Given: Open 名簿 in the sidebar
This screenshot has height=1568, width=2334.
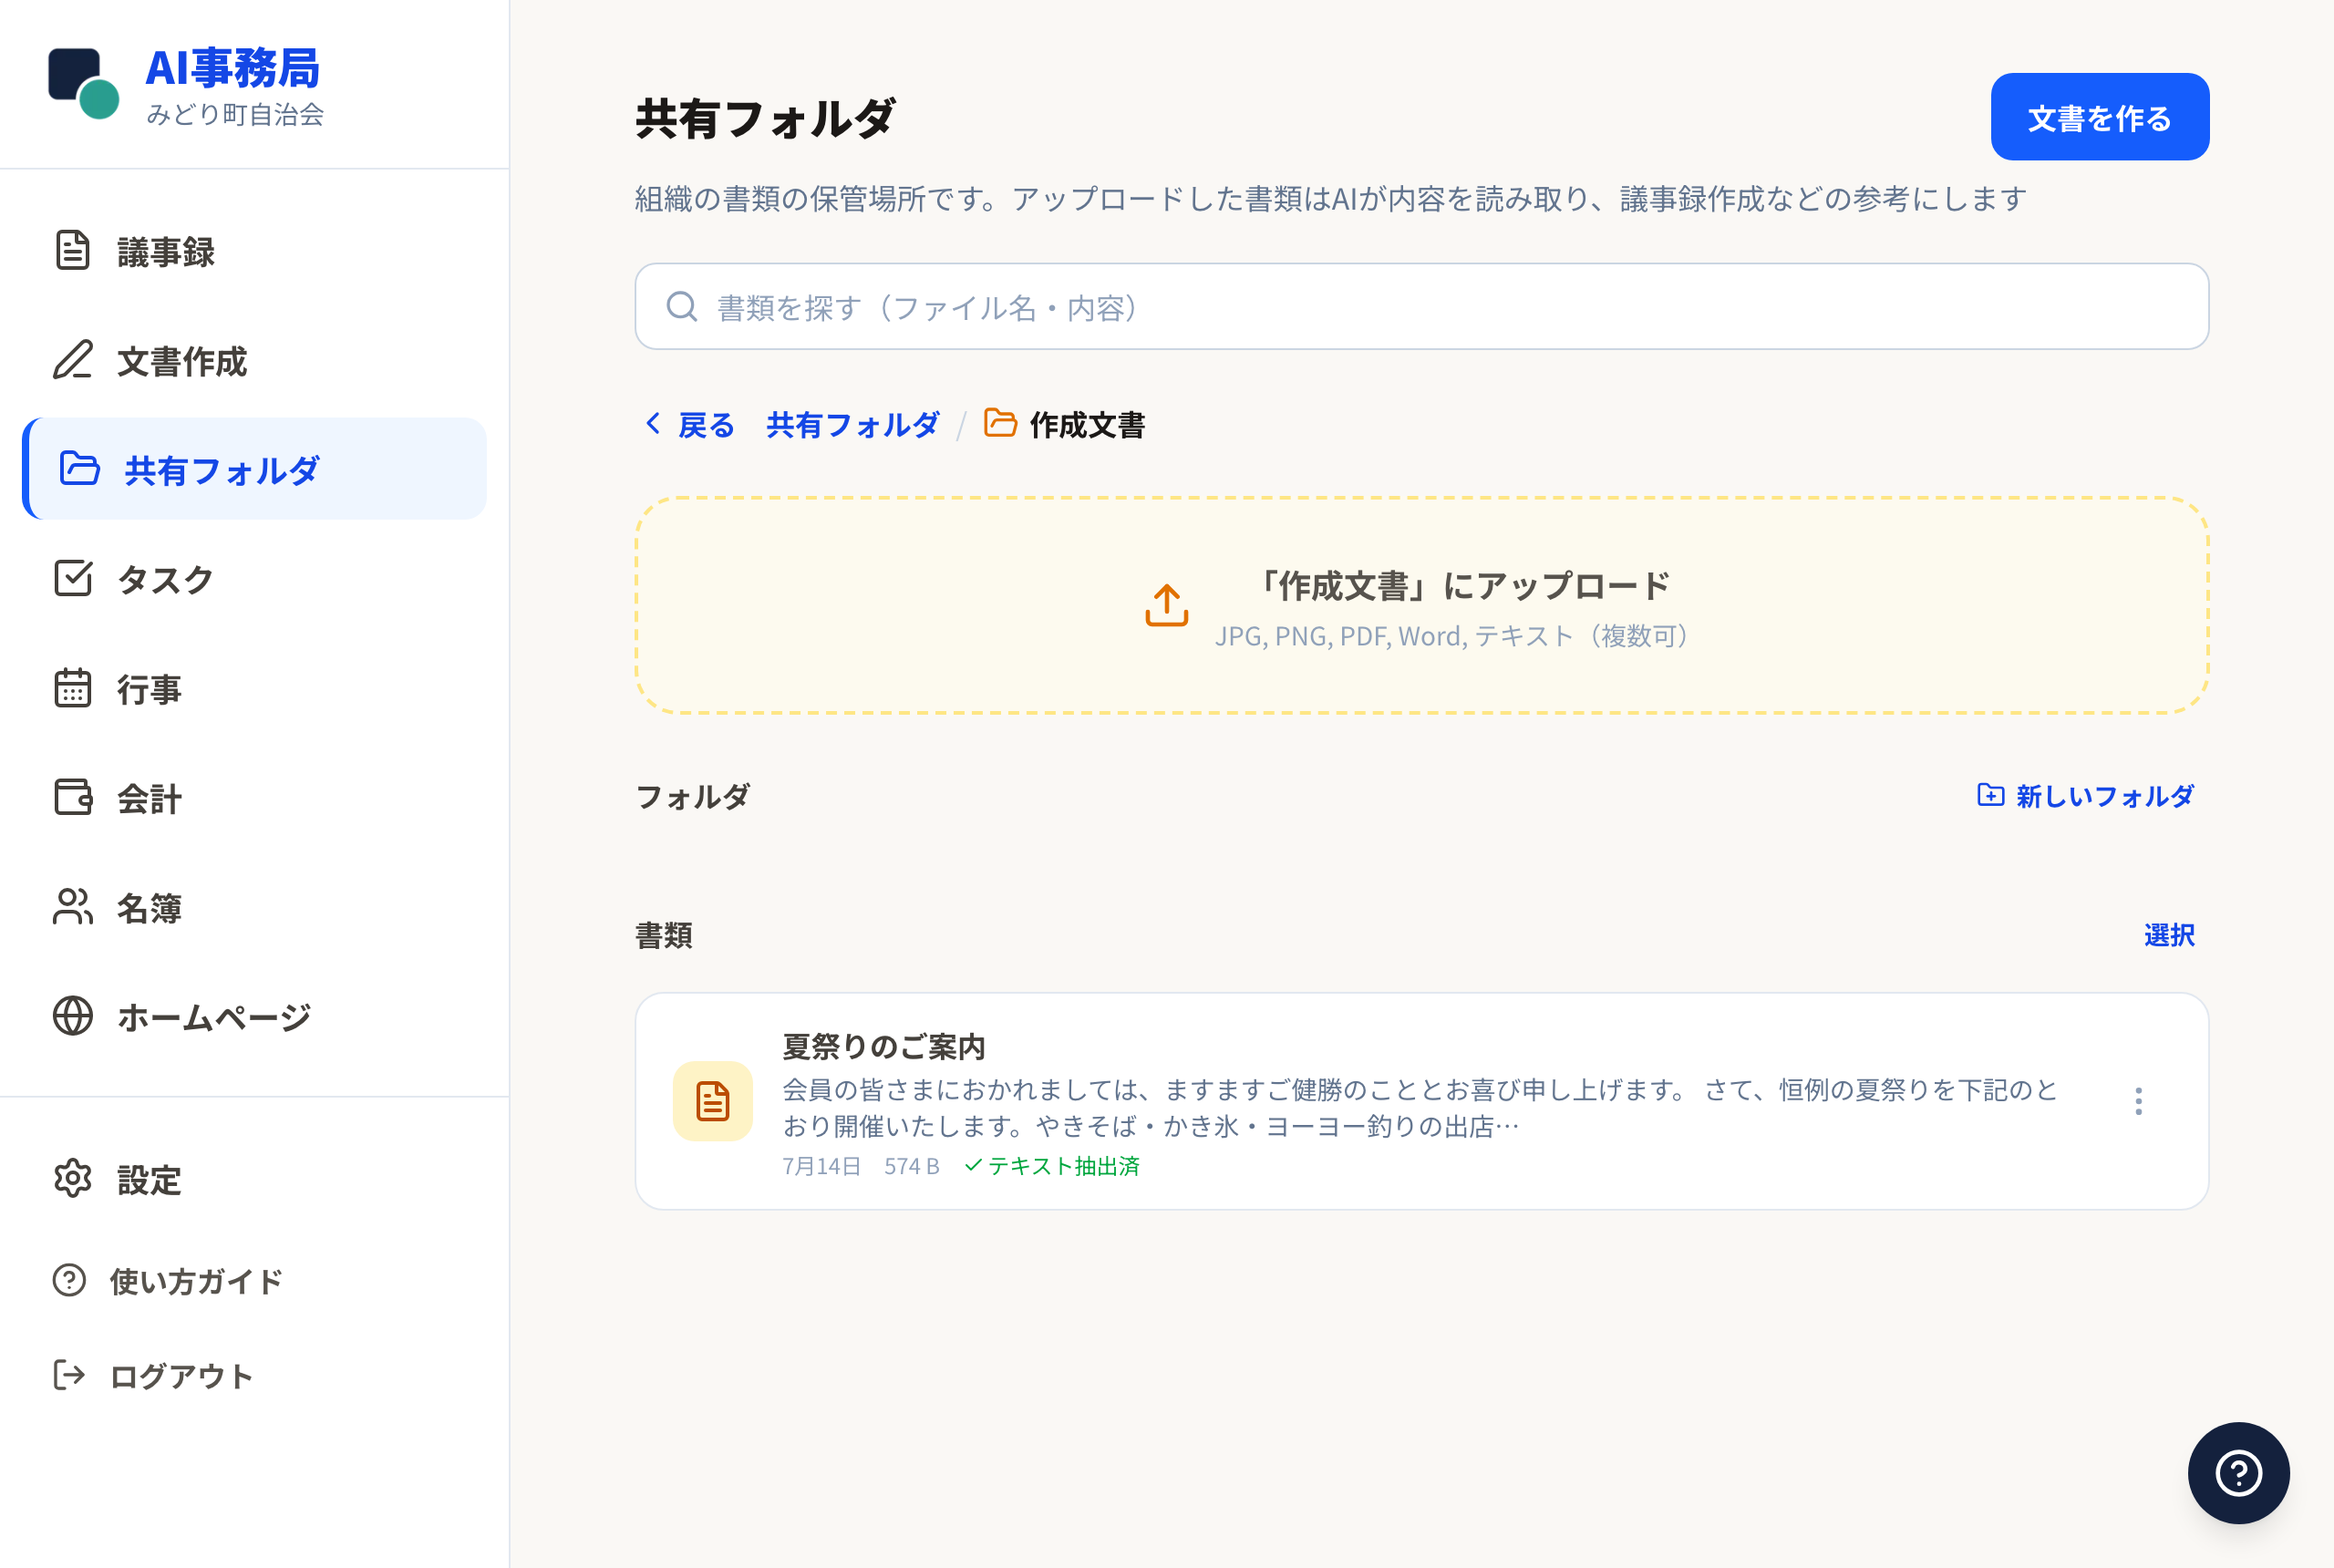Looking at the screenshot, I should (x=254, y=906).
